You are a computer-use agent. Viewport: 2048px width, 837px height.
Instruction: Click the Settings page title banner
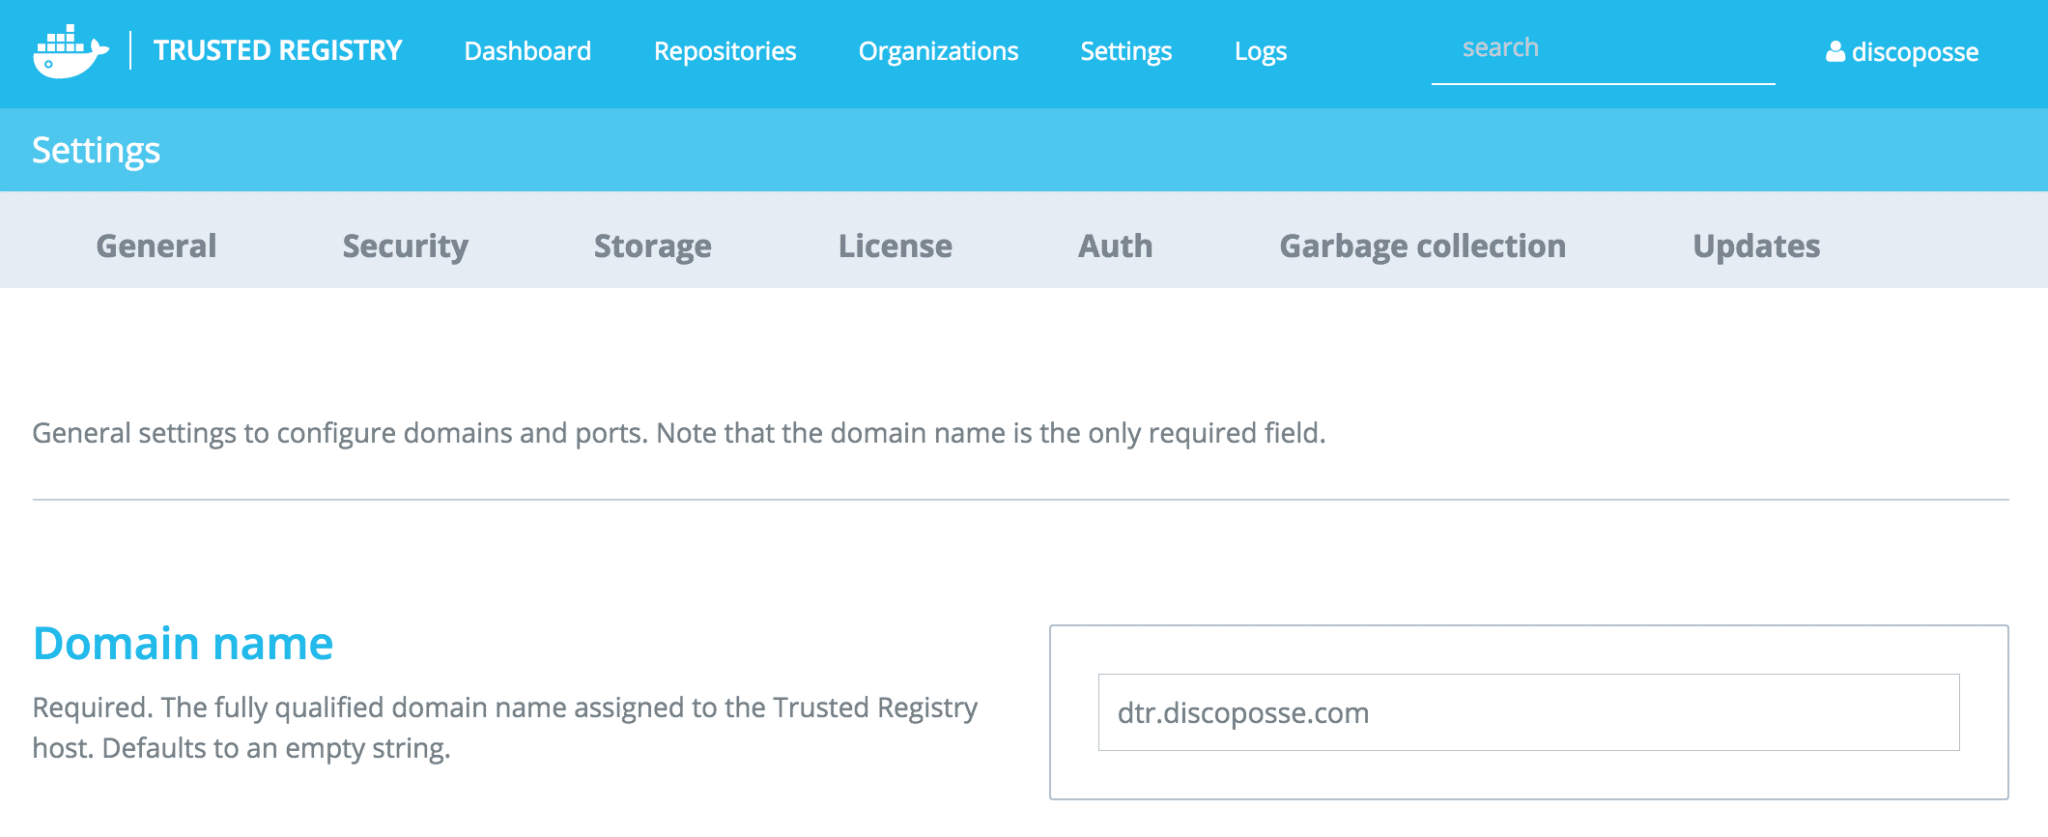[x=96, y=150]
